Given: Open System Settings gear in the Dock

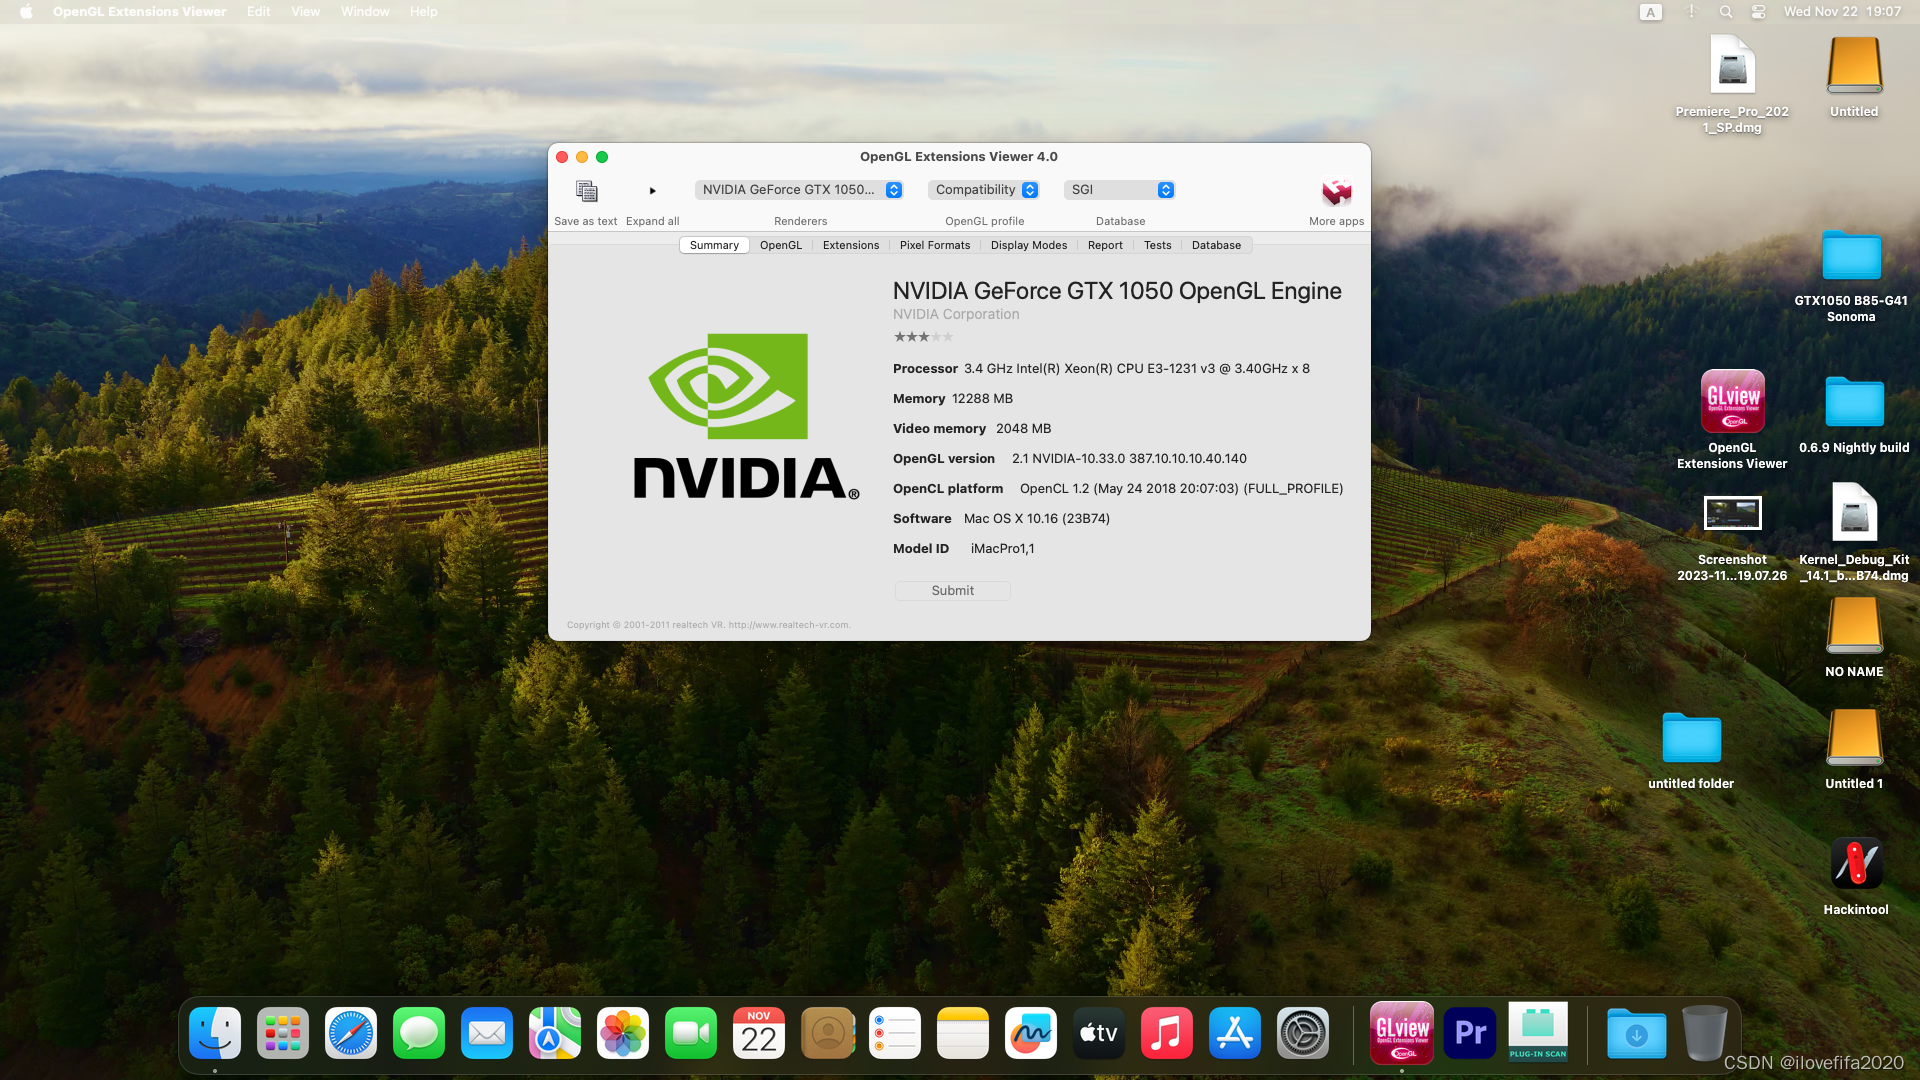Looking at the screenshot, I should (x=1302, y=1033).
